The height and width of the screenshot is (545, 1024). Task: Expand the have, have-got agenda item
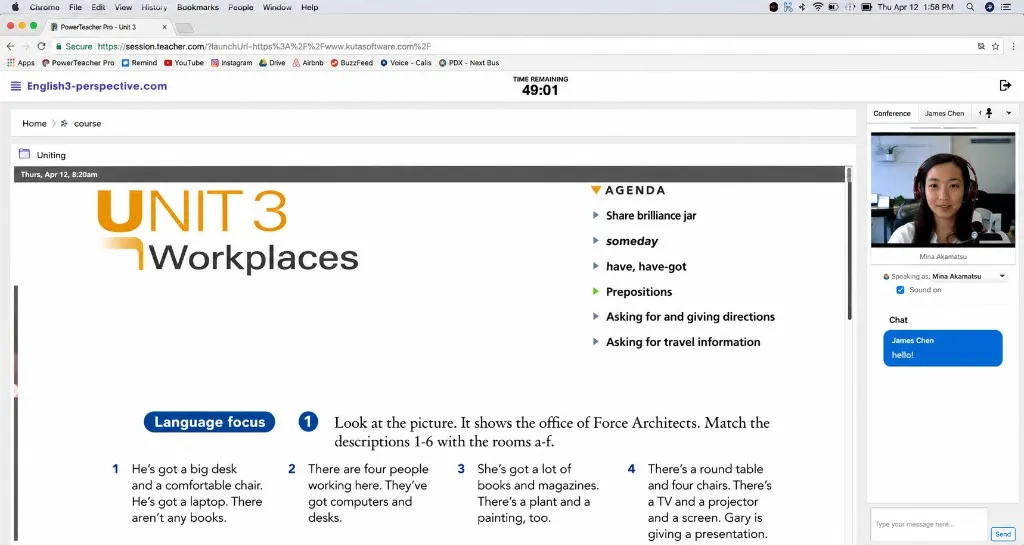(595, 266)
